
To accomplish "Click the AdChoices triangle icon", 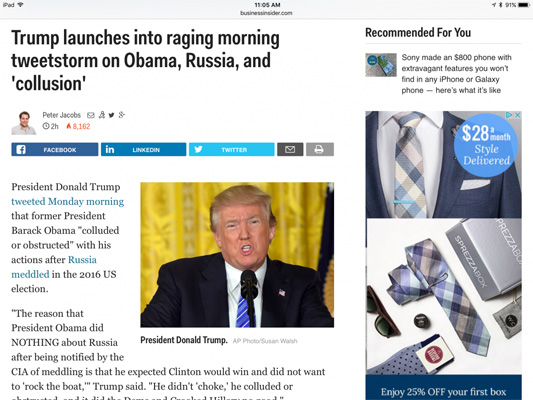I will (x=509, y=115).
